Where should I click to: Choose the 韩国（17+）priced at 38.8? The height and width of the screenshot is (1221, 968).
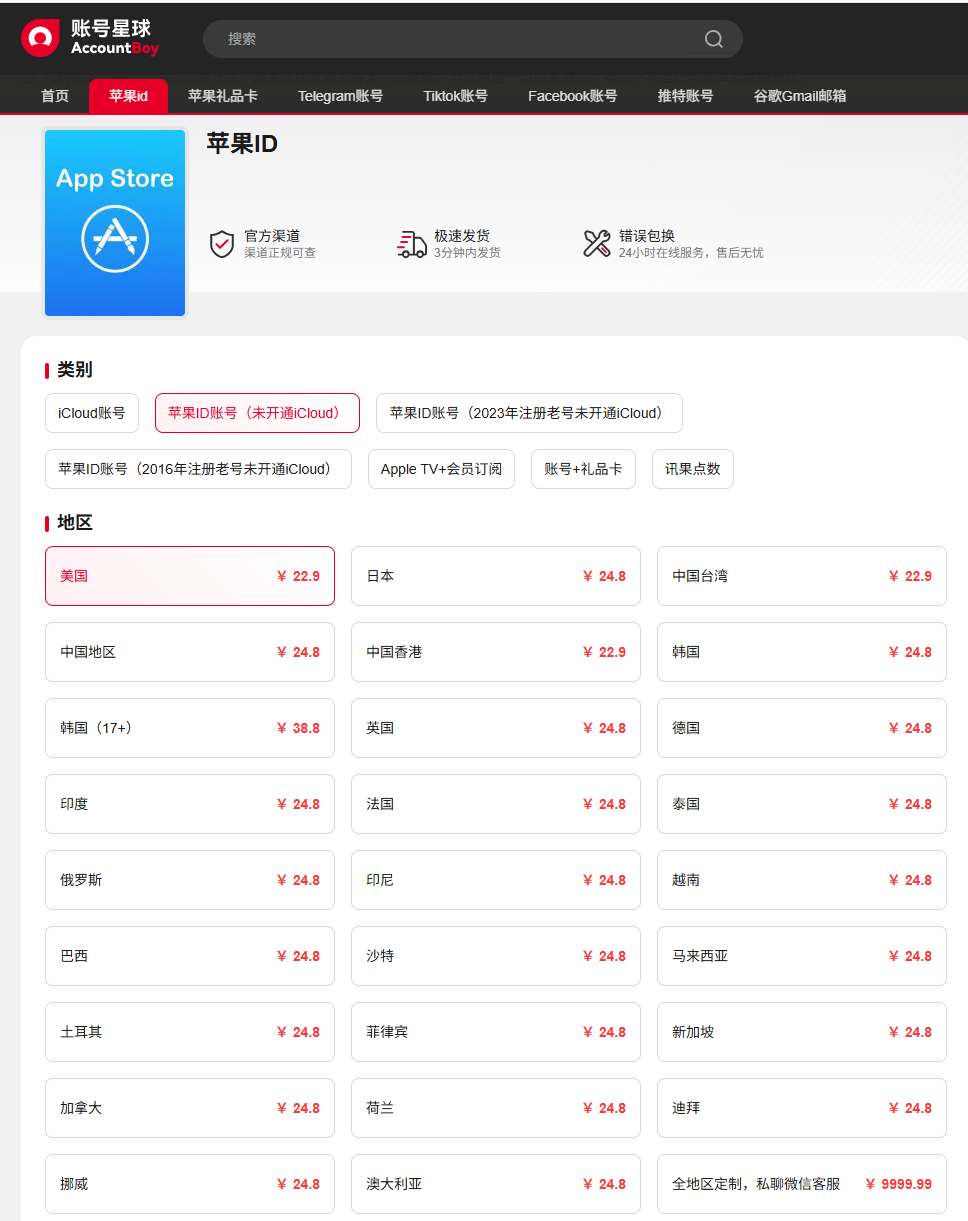coord(189,728)
